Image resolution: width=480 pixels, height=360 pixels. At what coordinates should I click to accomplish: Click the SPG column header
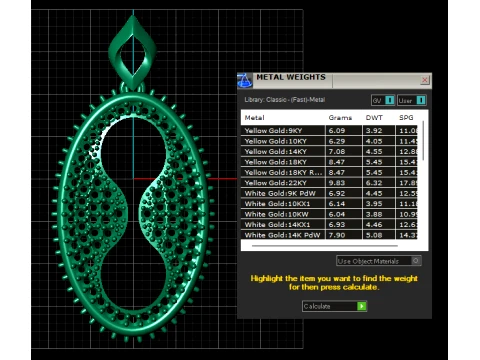pyautogui.click(x=406, y=118)
